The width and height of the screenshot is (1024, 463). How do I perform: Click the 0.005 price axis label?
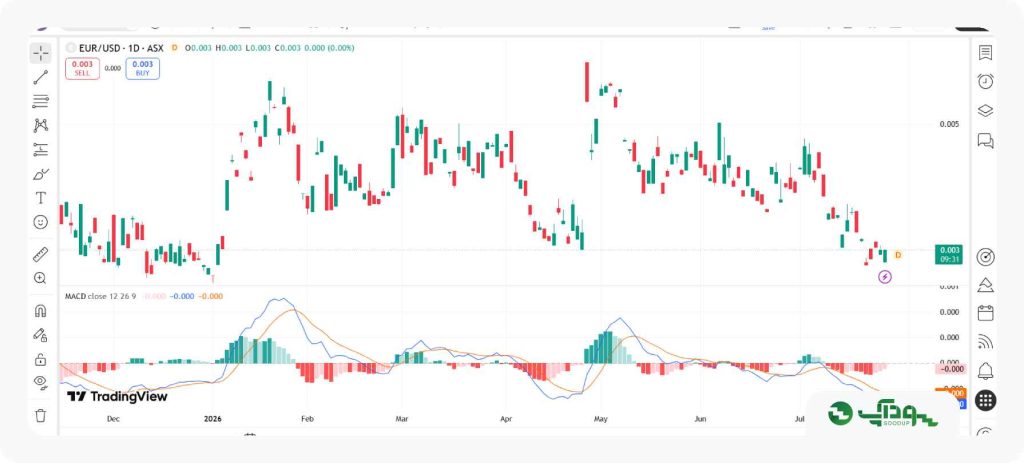(x=949, y=124)
